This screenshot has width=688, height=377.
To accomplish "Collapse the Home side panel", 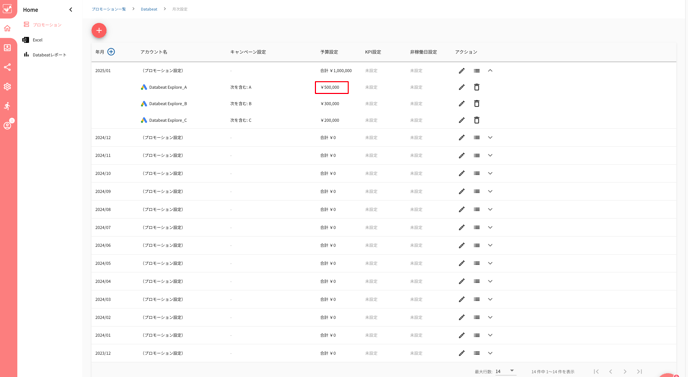I will (x=71, y=10).
